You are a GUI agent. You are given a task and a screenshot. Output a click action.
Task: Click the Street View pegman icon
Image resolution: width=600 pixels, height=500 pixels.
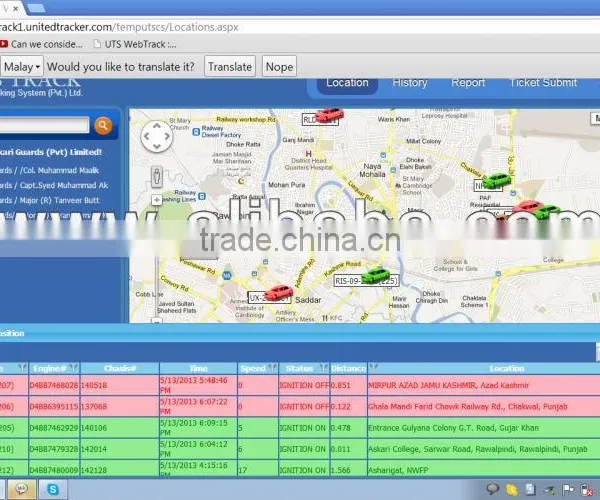(157, 177)
